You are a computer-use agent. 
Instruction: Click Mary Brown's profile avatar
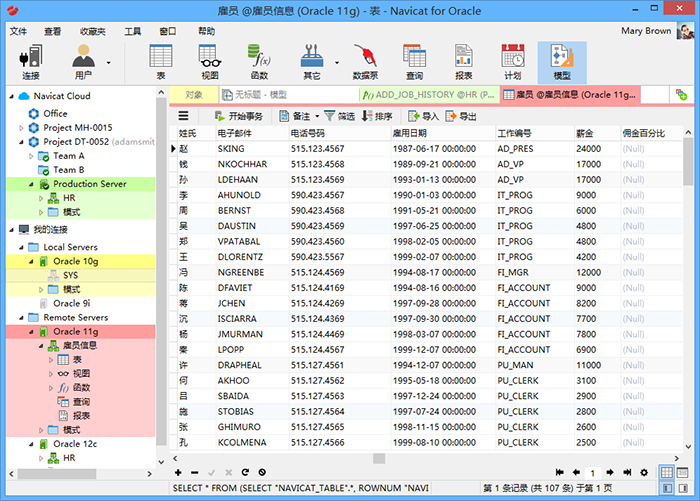click(x=685, y=31)
